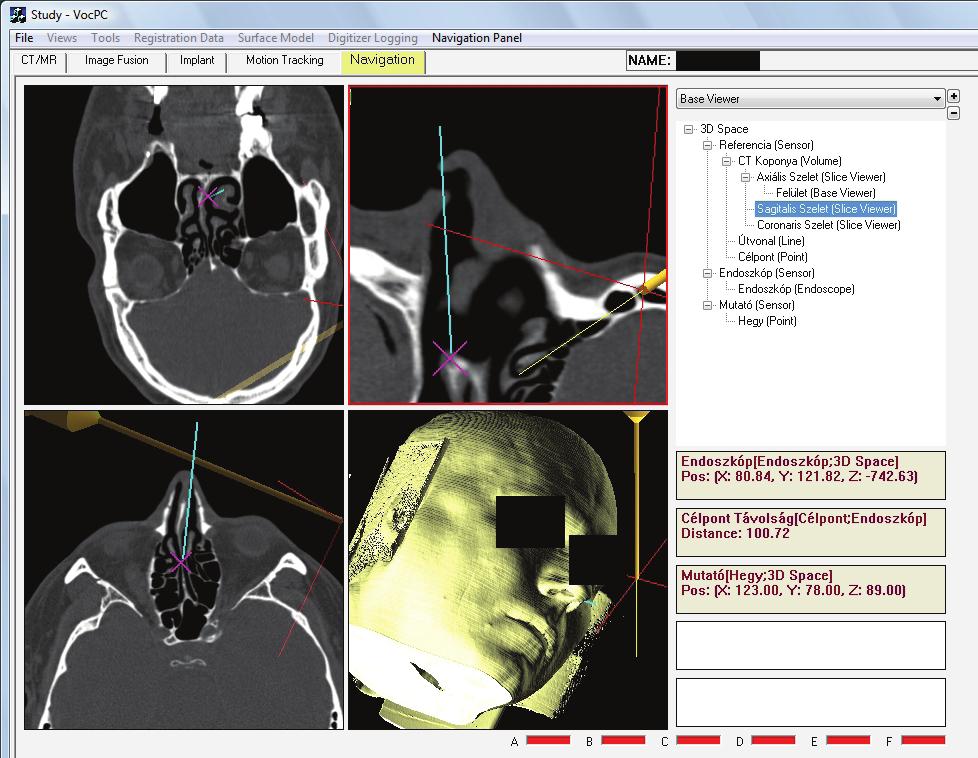Screen dimensions: 978x758
Task: Switch to the CT/MR tab
Action: click(39, 61)
